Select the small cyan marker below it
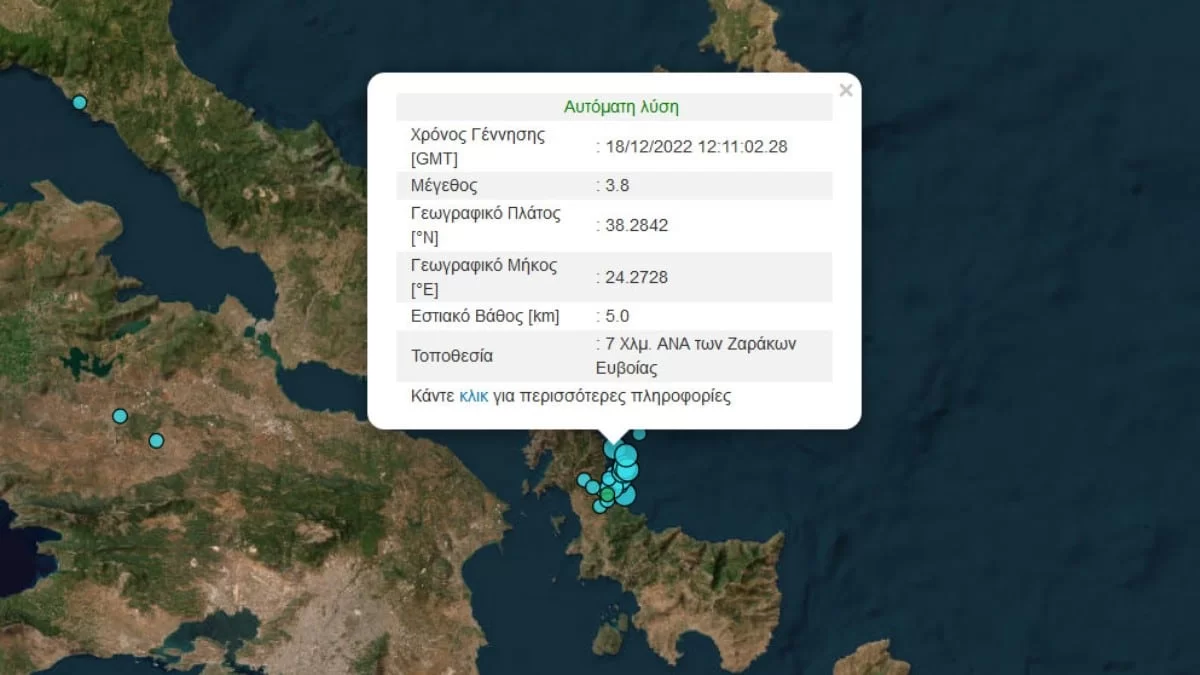 tap(156, 439)
